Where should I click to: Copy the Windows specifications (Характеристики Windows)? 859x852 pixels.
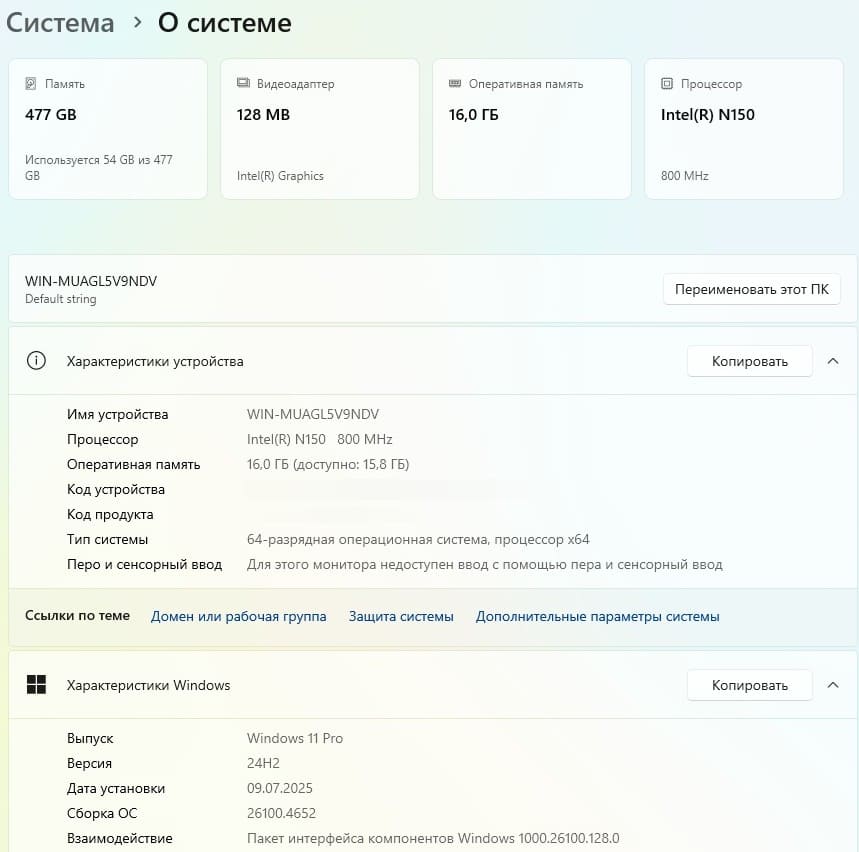(749, 685)
